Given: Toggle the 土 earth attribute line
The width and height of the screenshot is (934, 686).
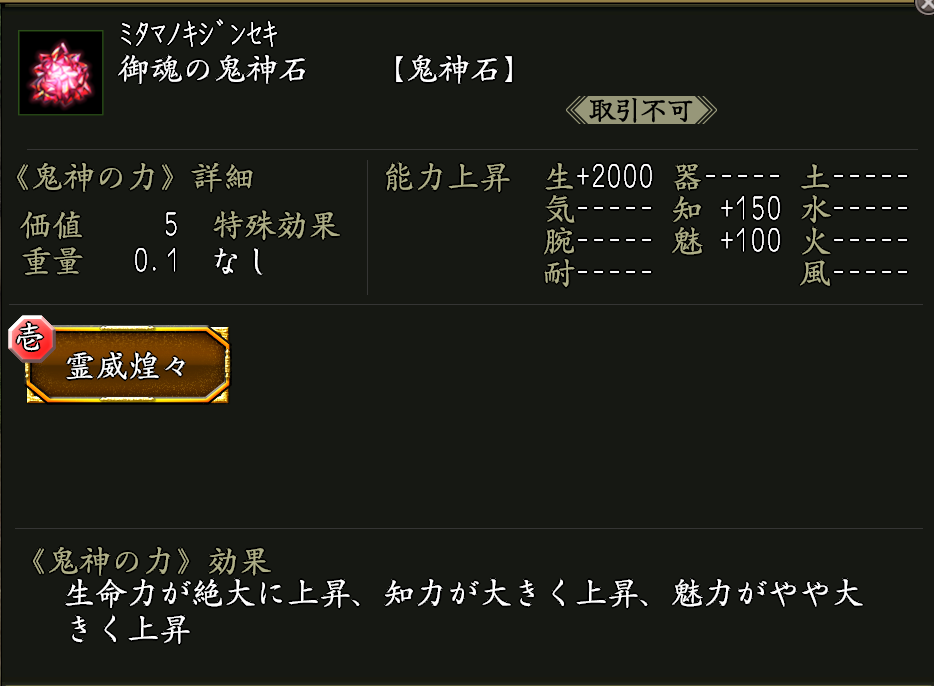Looking at the screenshot, I should tap(855, 177).
